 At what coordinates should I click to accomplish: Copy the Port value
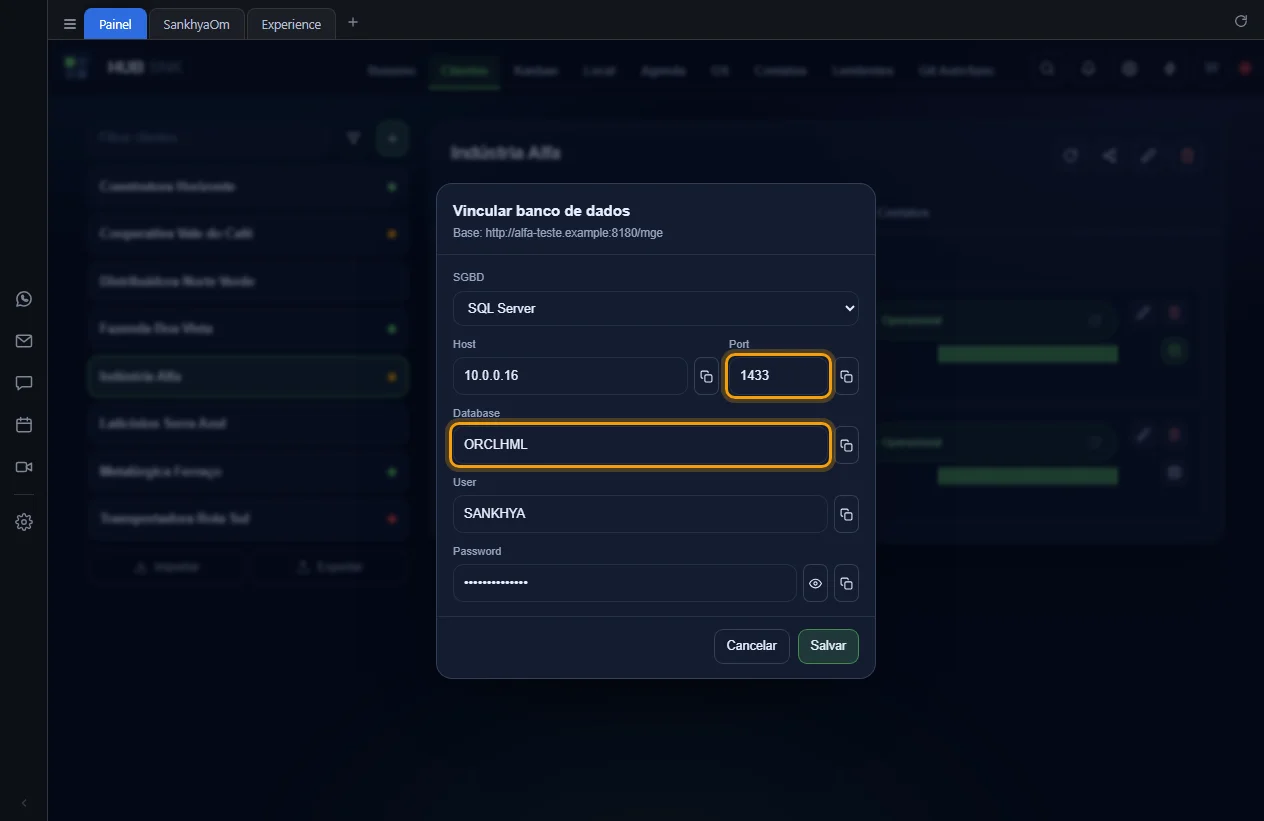pyautogui.click(x=846, y=376)
